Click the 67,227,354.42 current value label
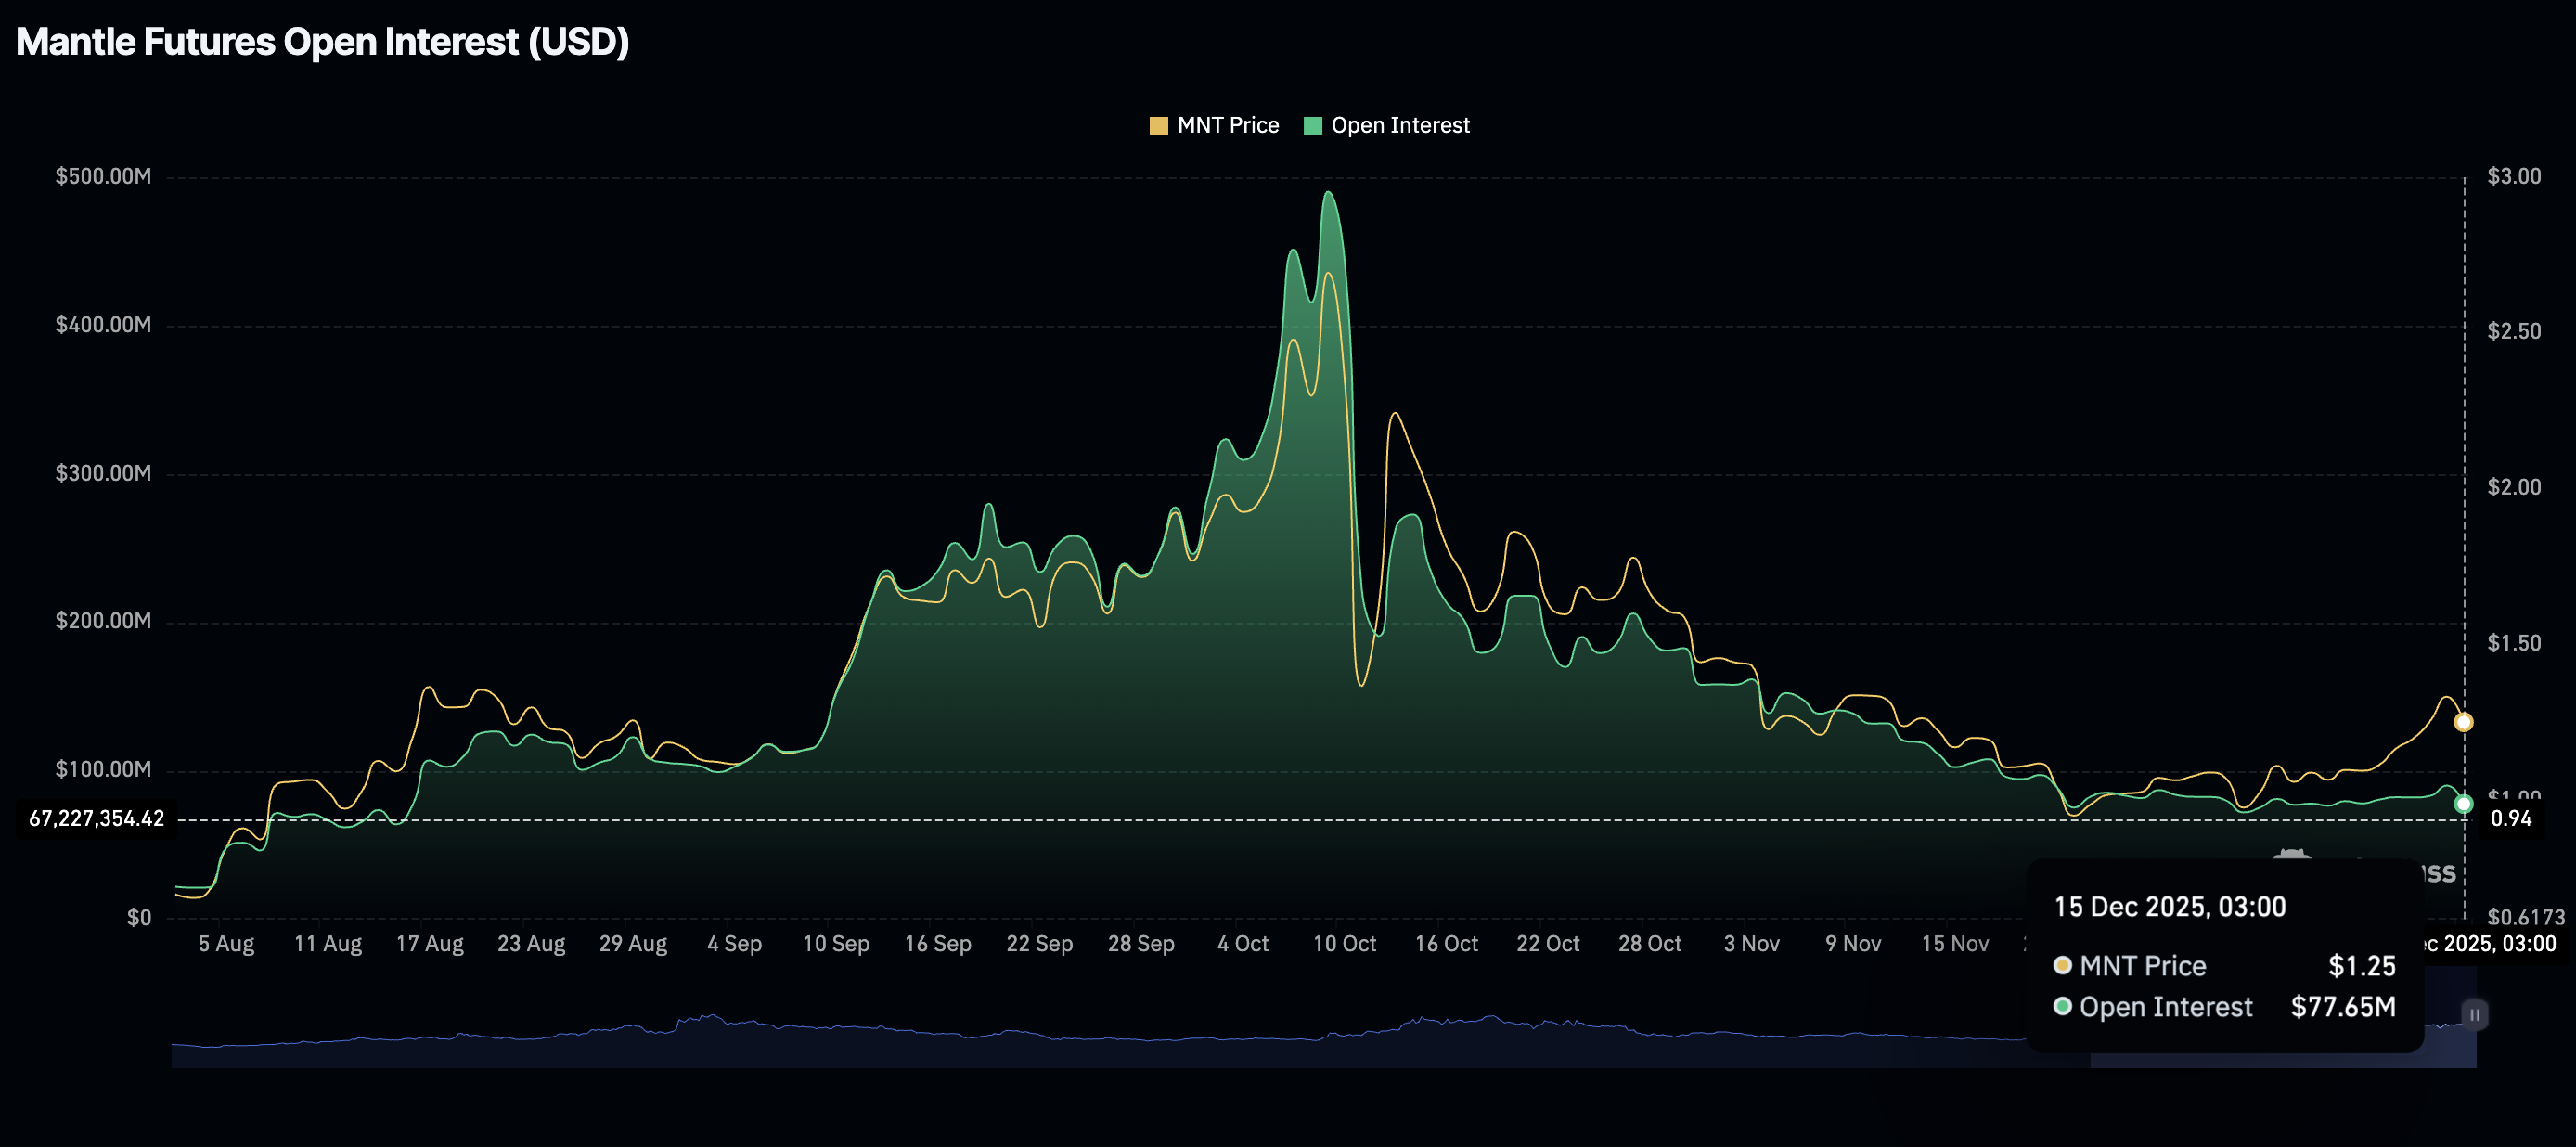Screen dimensions: 2576x1147 [97, 818]
